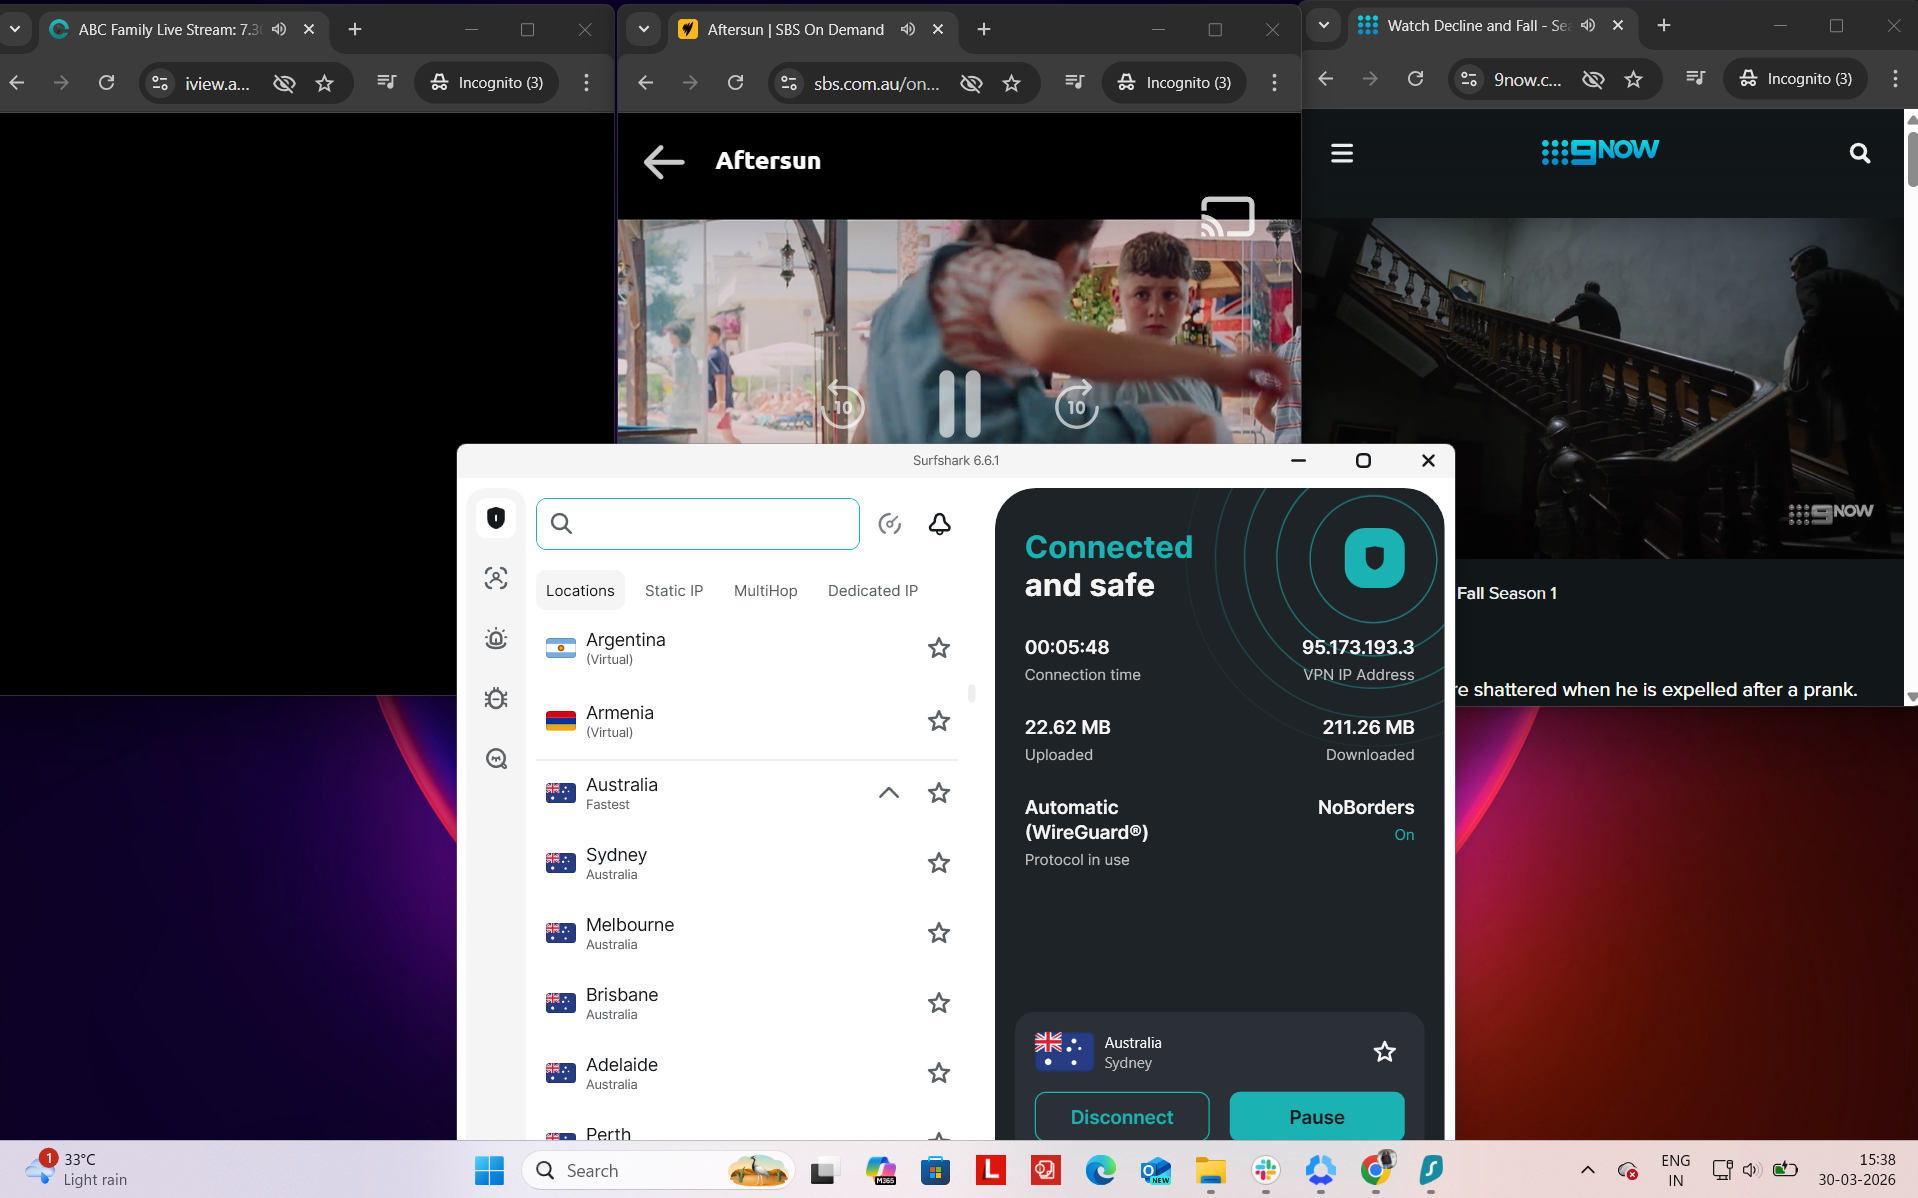
Task: Click the Cast icon on SBS player
Action: [1228, 216]
